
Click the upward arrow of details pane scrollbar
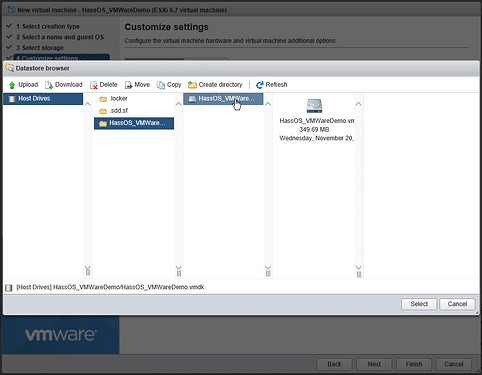point(359,104)
